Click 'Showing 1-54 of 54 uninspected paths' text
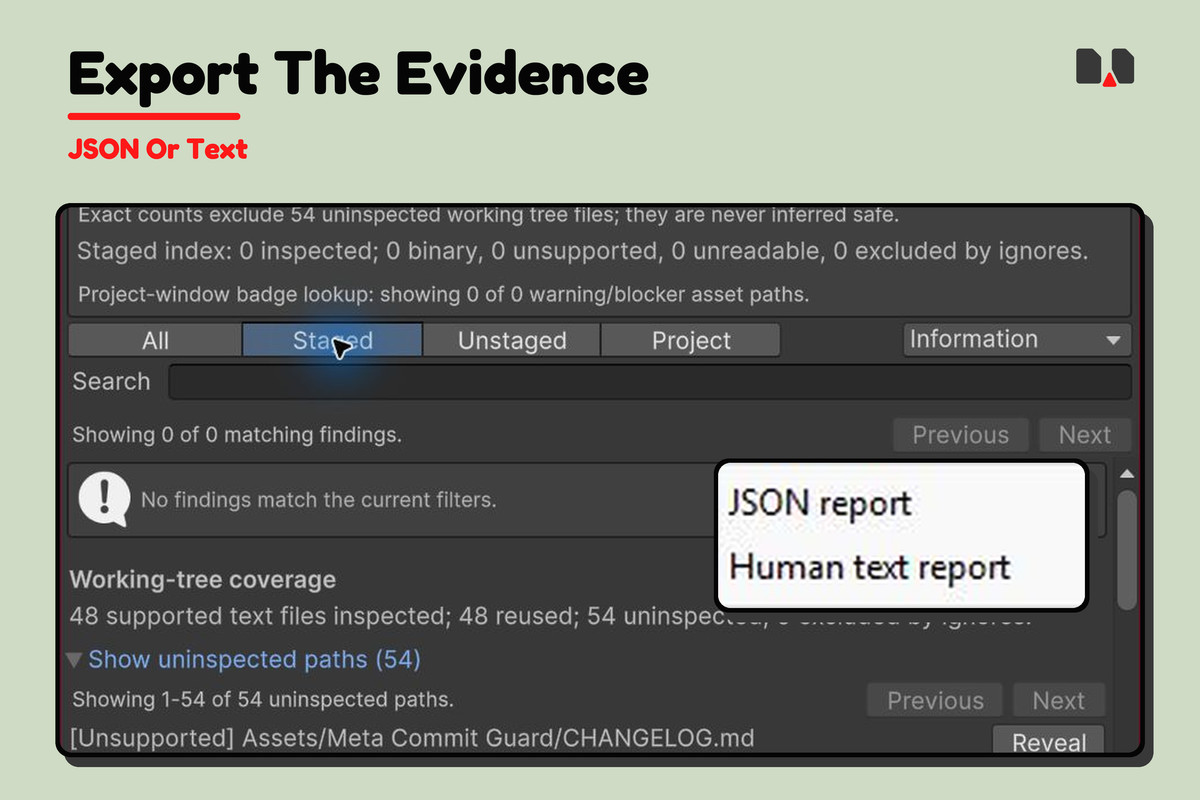1200x800 pixels. click(263, 699)
